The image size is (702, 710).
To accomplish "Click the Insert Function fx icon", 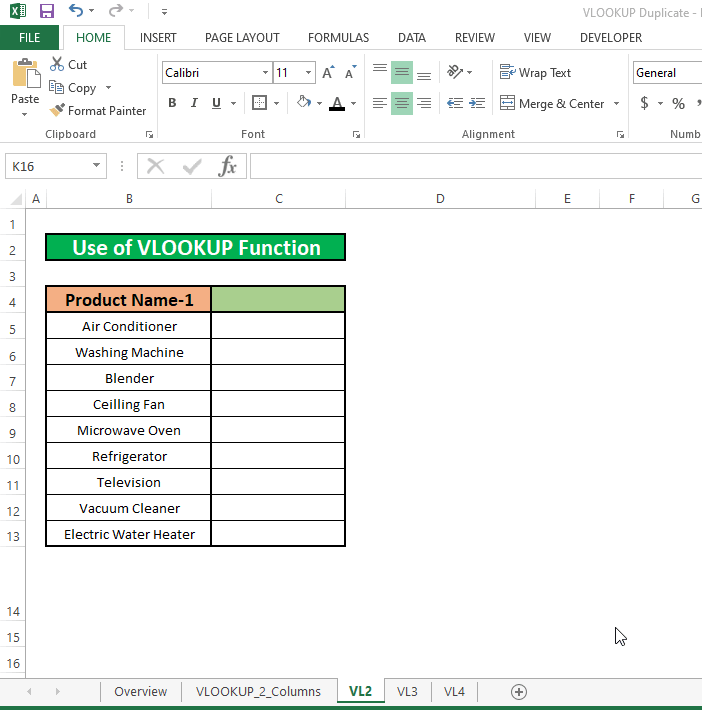I will point(227,166).
